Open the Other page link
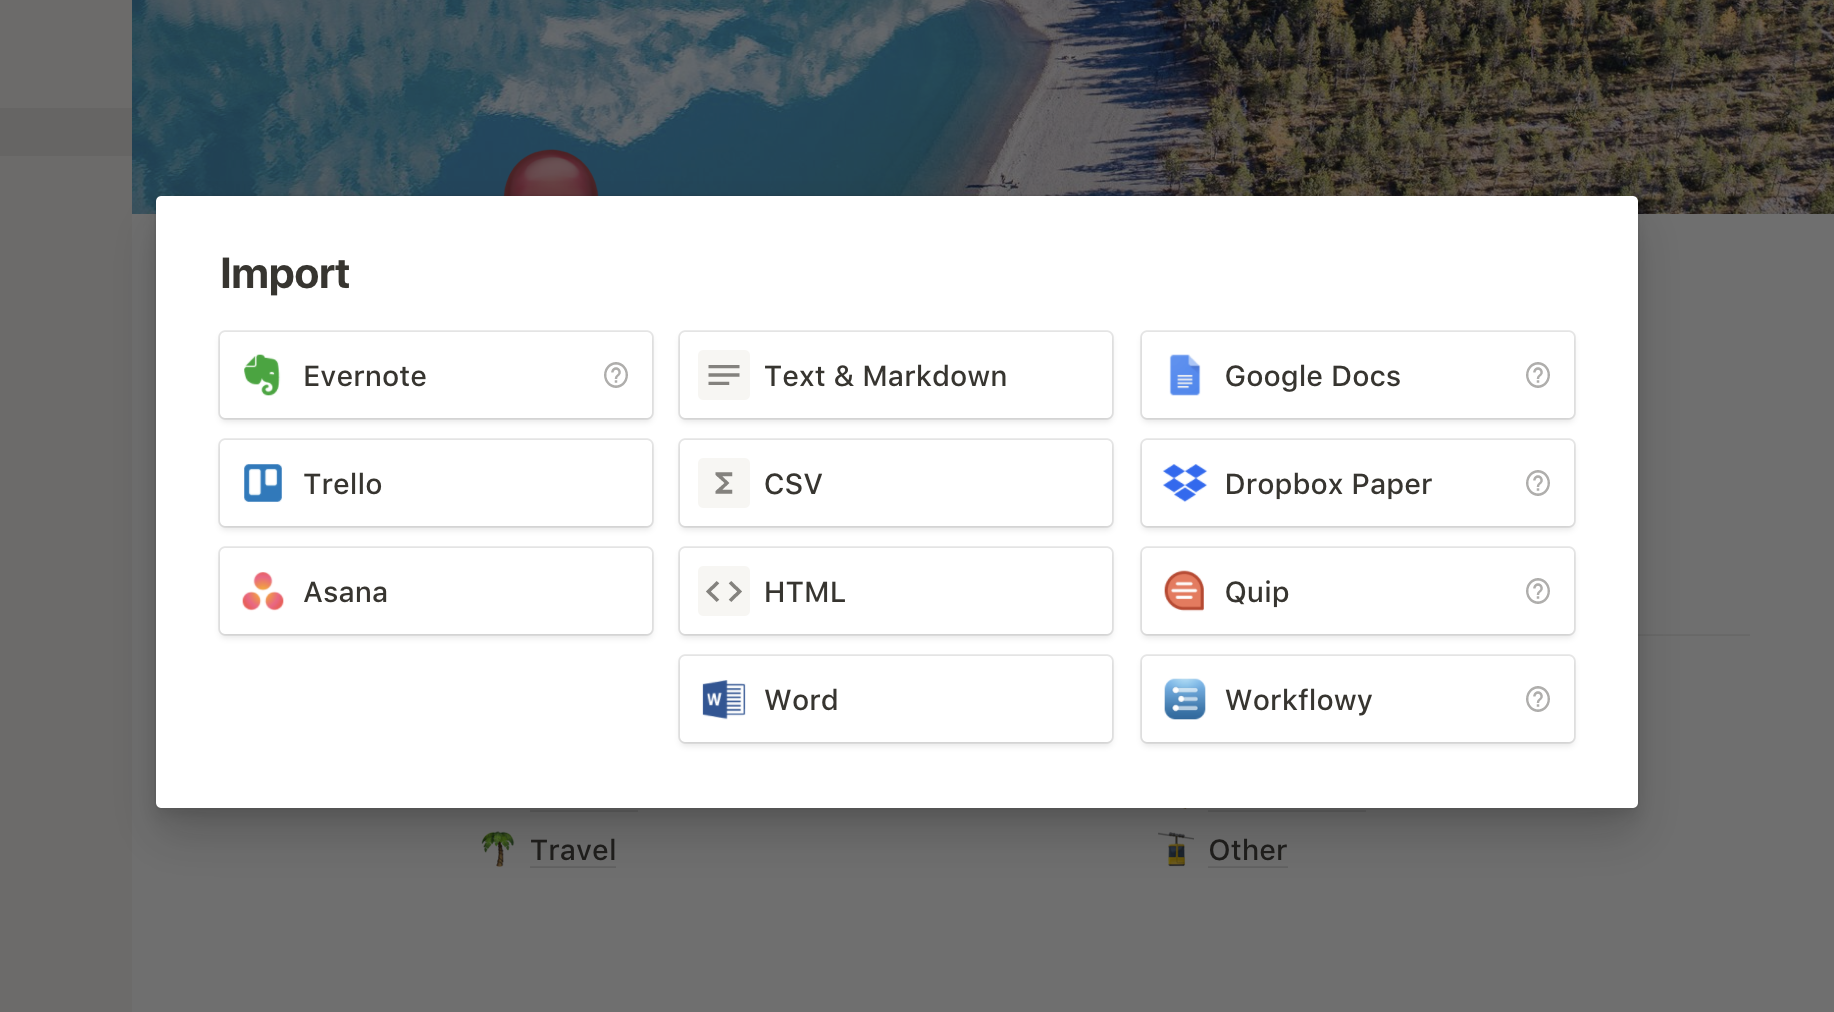The image size is (1834, 1012). pos(1248,850)
